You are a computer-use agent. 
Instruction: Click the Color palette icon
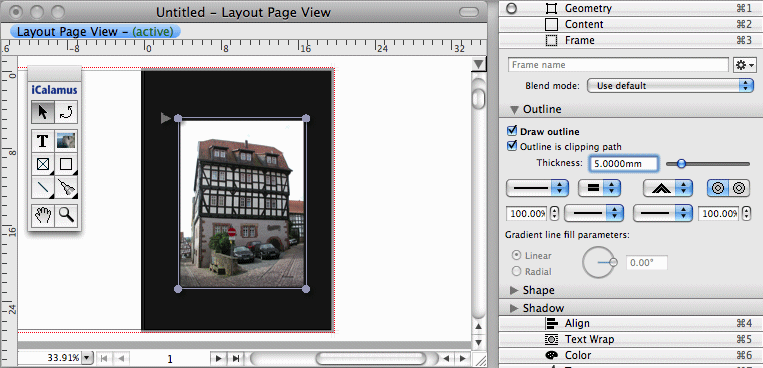[x=551, y=355]
